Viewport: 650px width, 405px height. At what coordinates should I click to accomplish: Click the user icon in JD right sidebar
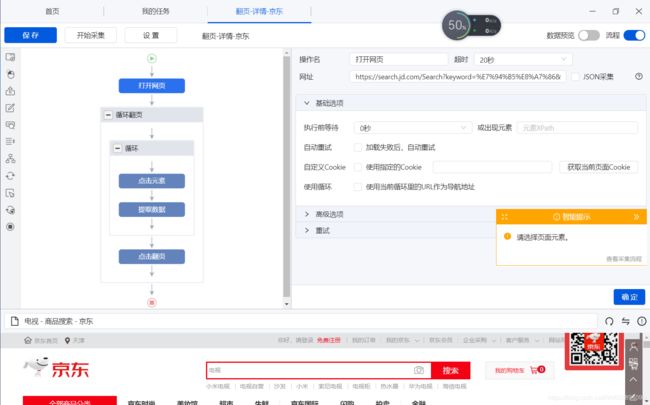[633, 346]
